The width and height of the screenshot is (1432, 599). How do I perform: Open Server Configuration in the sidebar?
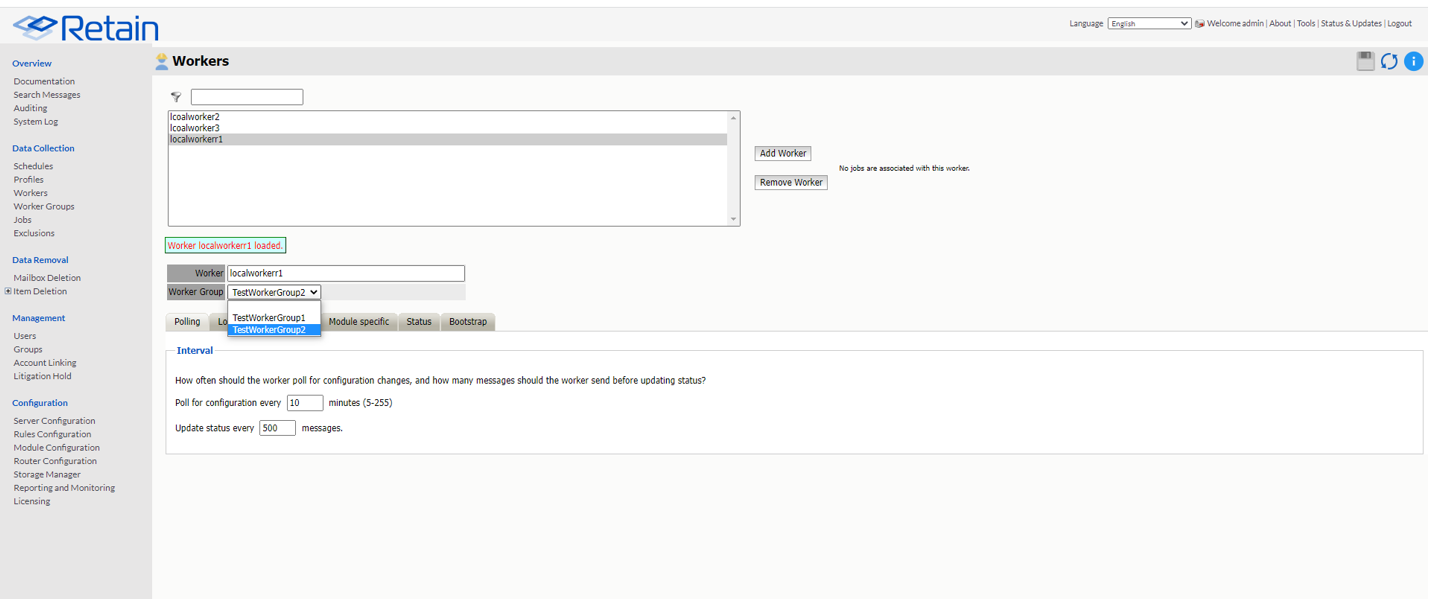tap(54, 421)
